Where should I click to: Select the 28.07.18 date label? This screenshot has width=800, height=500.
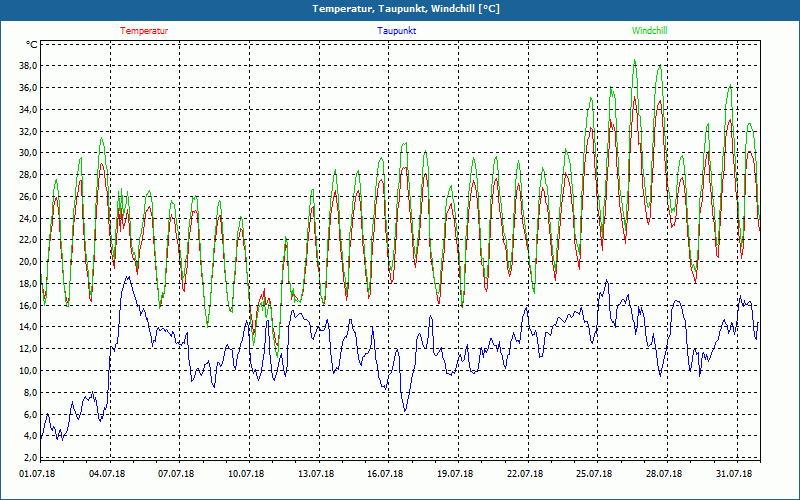pyautogui.click(x=664, y=473)
